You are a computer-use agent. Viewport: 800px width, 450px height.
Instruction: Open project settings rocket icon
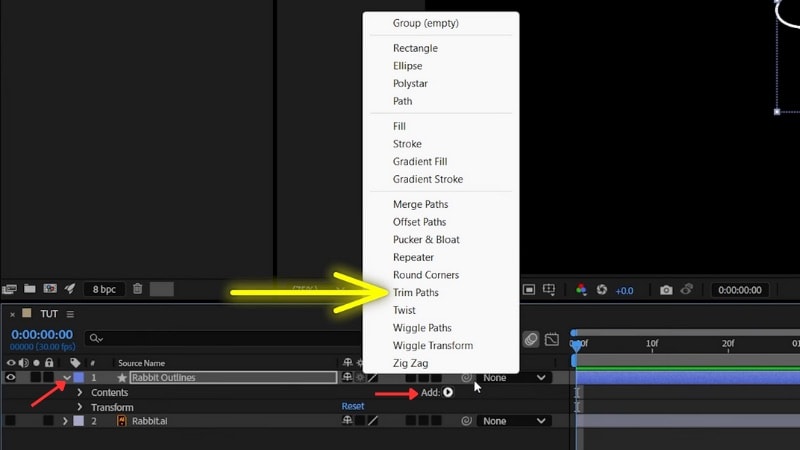coord(70,289)
